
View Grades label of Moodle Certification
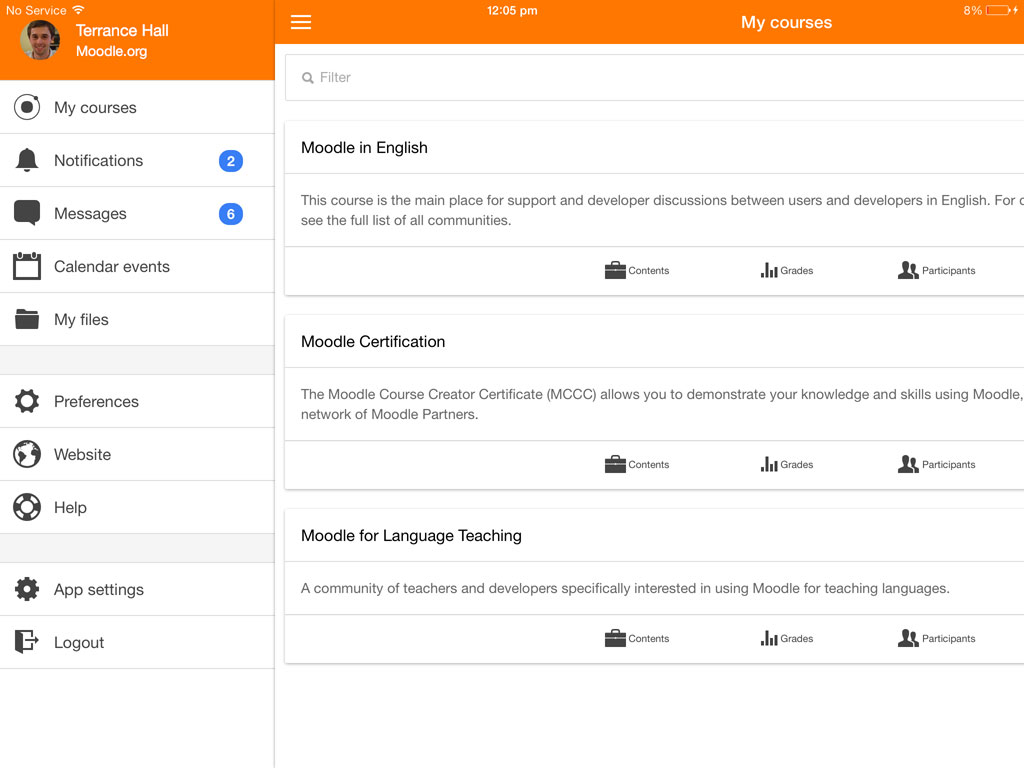click(x=797, y=464)
